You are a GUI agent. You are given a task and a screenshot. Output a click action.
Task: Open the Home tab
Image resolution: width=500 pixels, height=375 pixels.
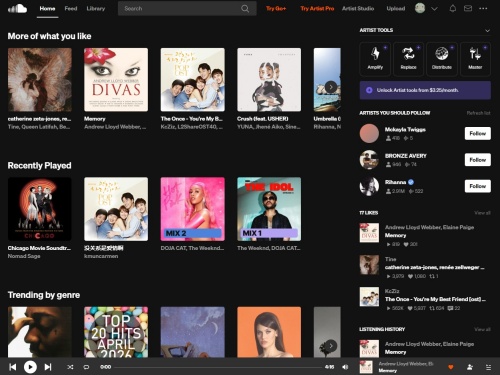(x=47, y=8)
